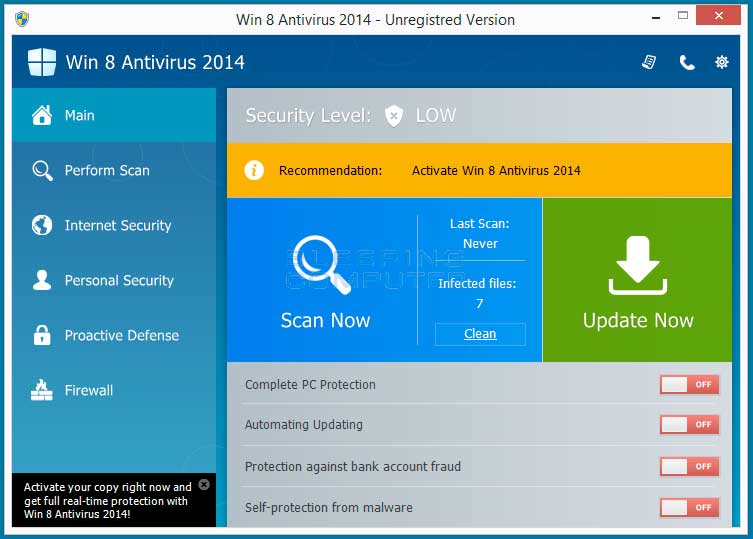
Task: Turn on bank account fraud protection
Action: (x=689, y=466)
